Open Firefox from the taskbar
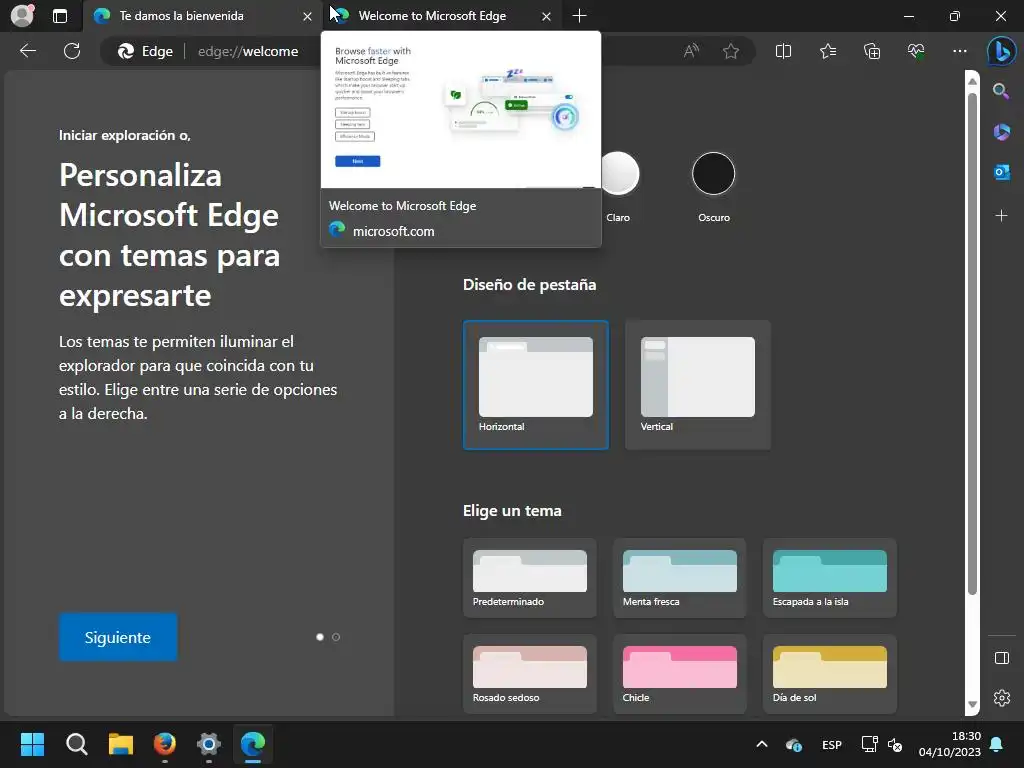1024x768 pixels. pyautogui.click(x=165, y=744)
